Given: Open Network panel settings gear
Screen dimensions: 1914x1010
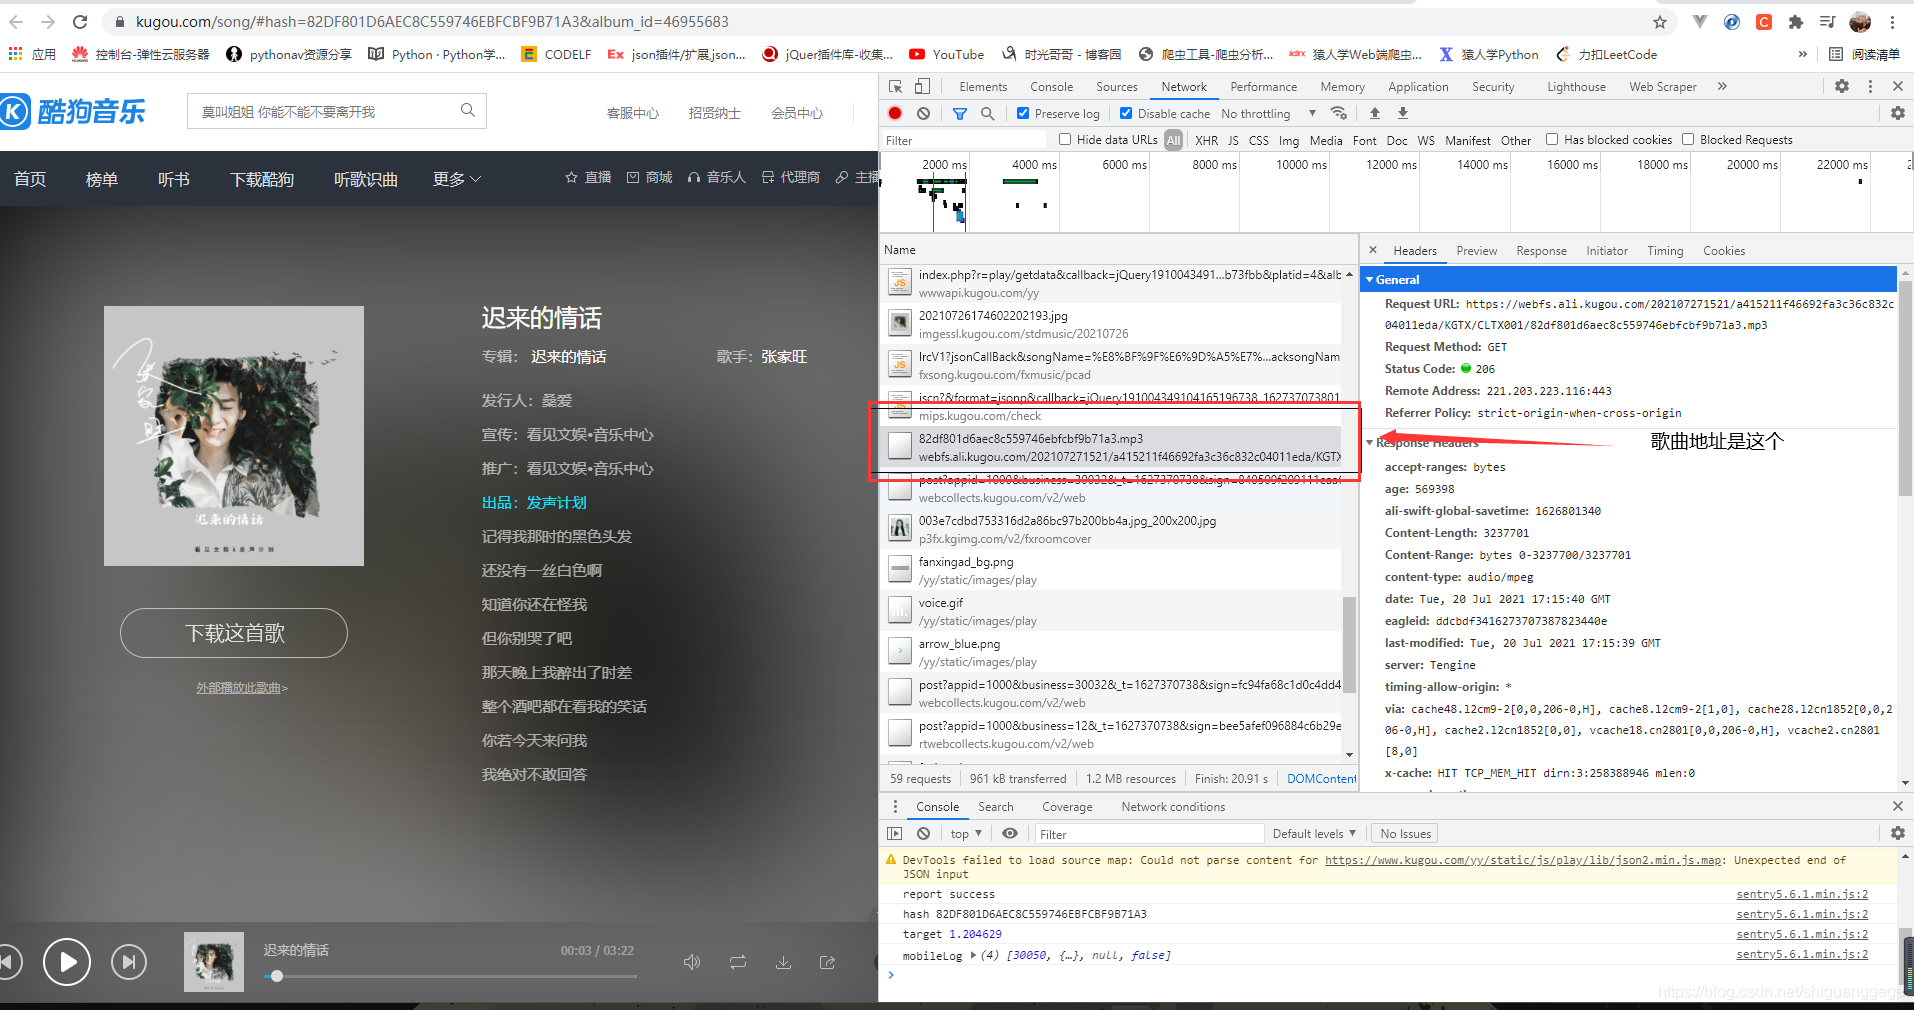Looking at the screenshot, I should point(1897,114).
